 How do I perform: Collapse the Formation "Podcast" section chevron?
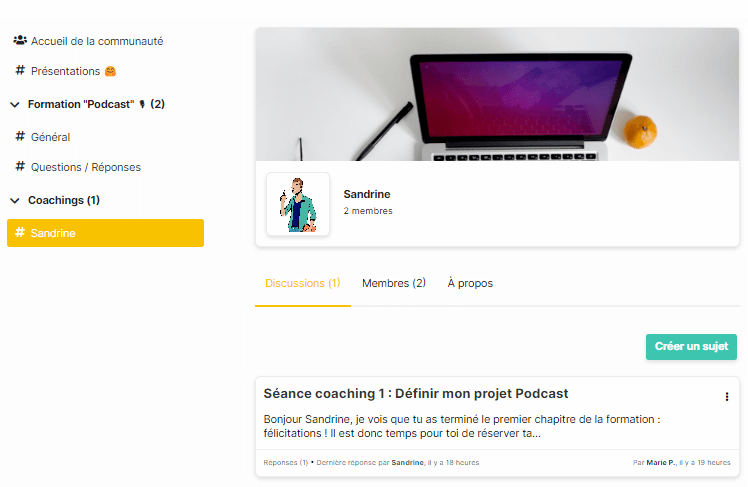[x=15, y=104]
